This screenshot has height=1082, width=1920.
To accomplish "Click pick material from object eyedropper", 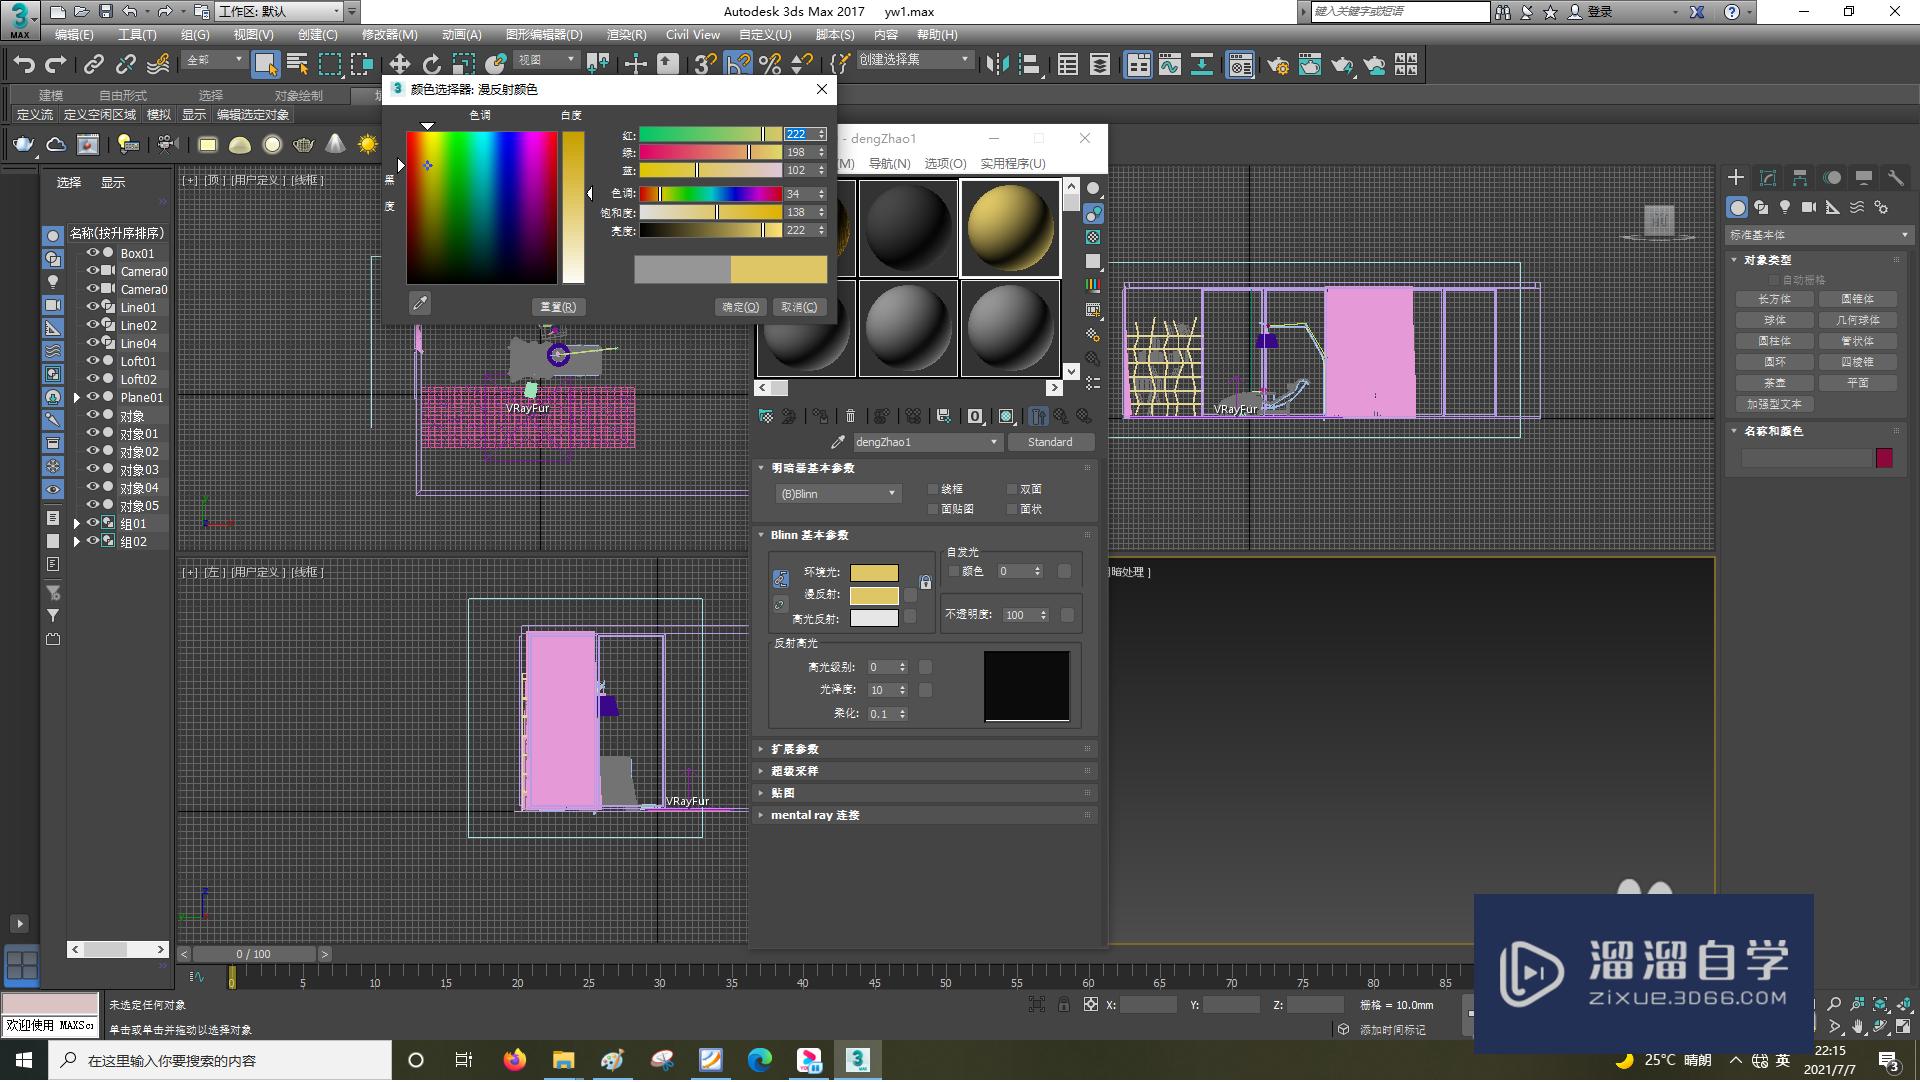I will click(838, 442).
